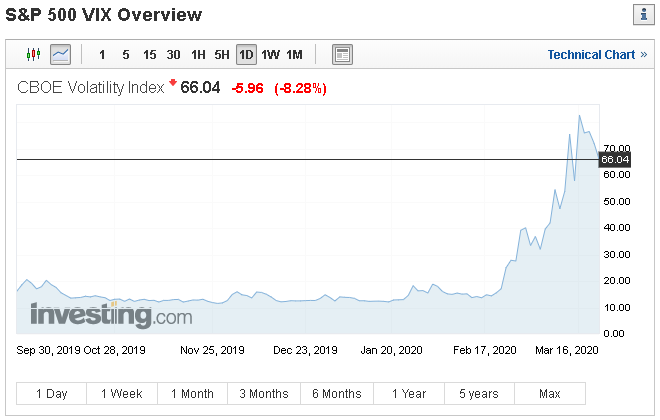This screenshot has width=660, height=420.
Task: Select the 1D interval button
Action: tap(246, 55)
